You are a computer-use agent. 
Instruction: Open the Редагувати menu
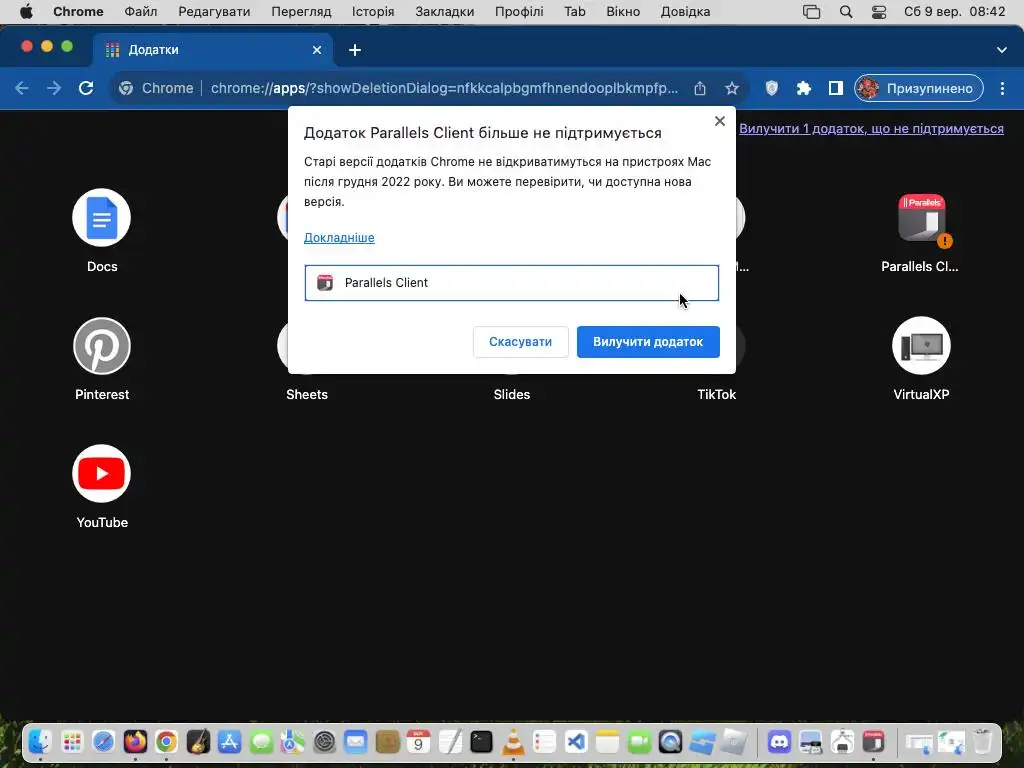click(214, 12)
